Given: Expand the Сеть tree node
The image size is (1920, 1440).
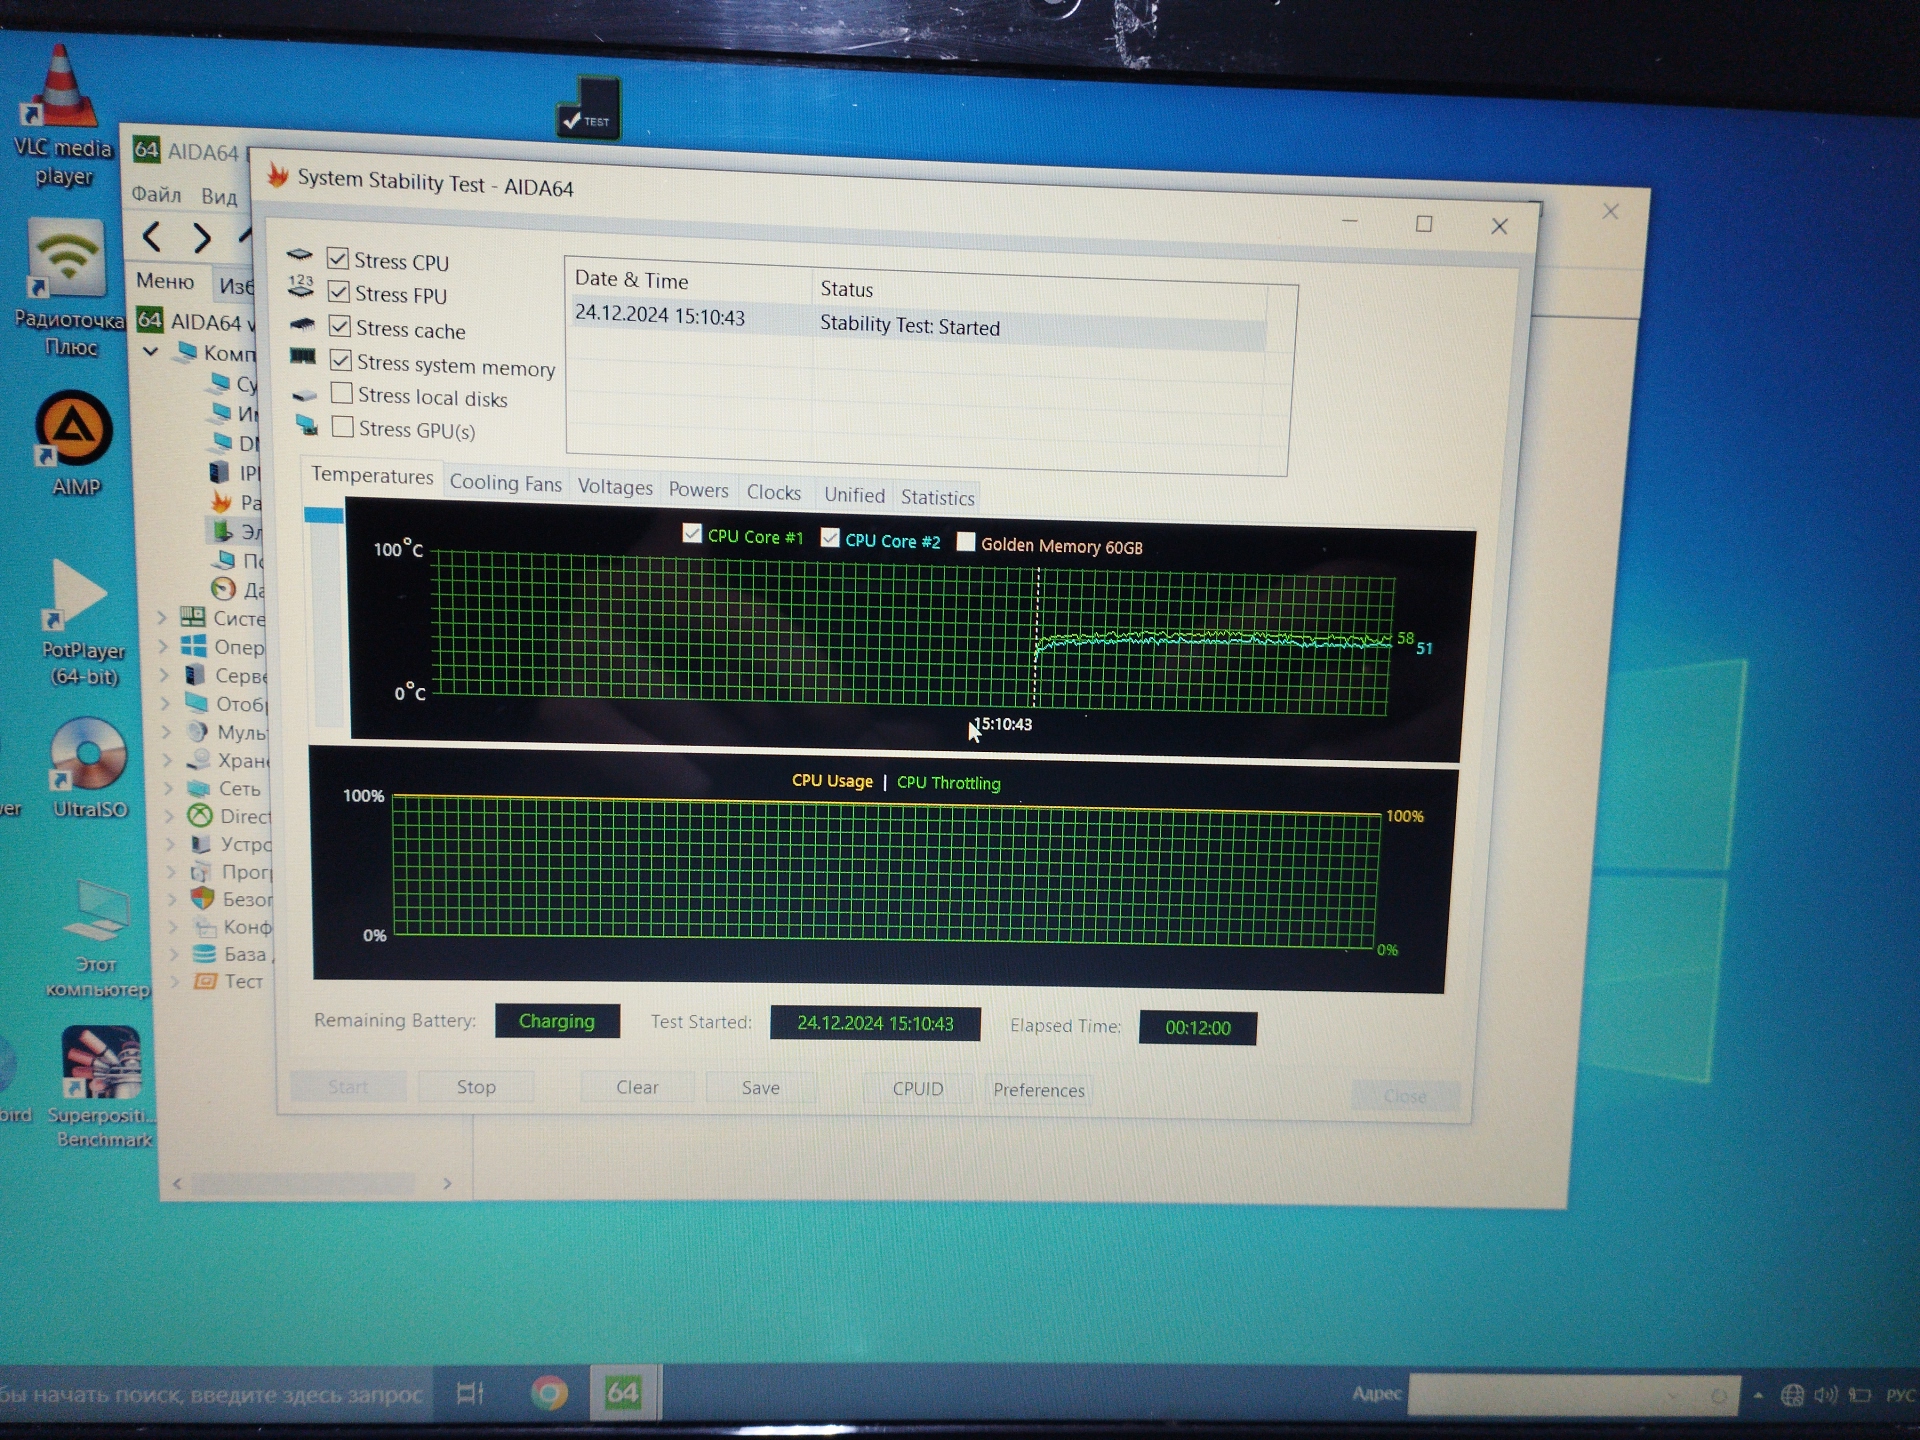Looking at the screenshot, I should click(168, 788).
